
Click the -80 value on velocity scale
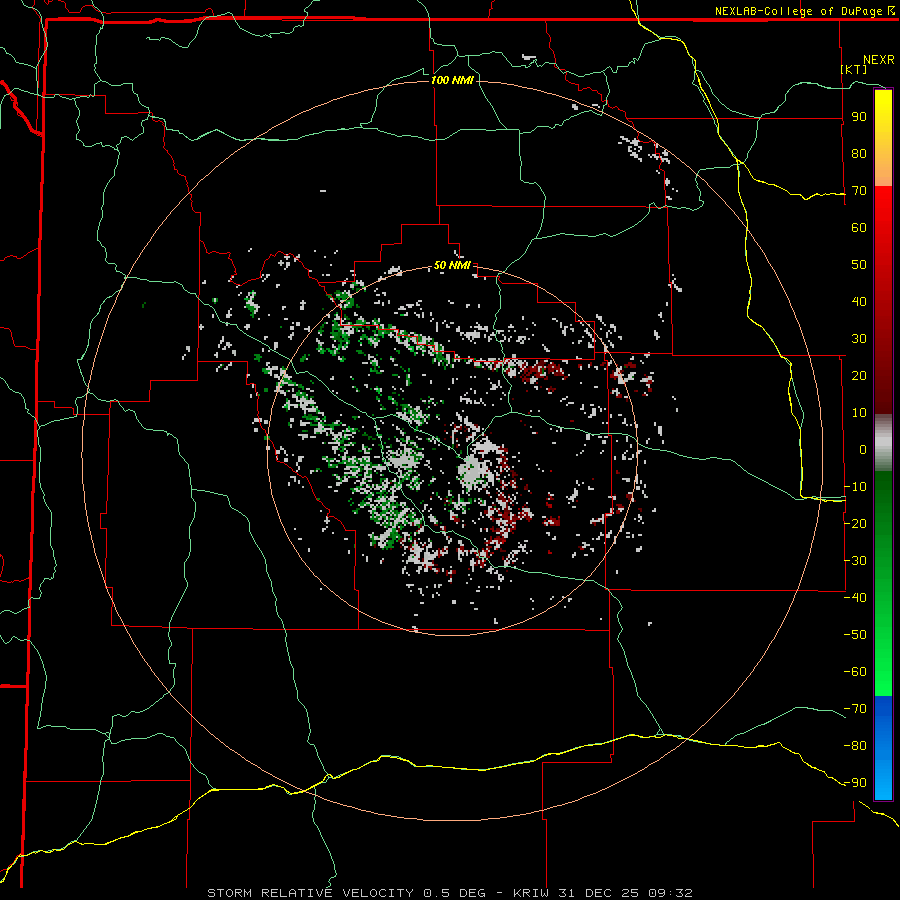pyautogui.click(x=855, y=746)
